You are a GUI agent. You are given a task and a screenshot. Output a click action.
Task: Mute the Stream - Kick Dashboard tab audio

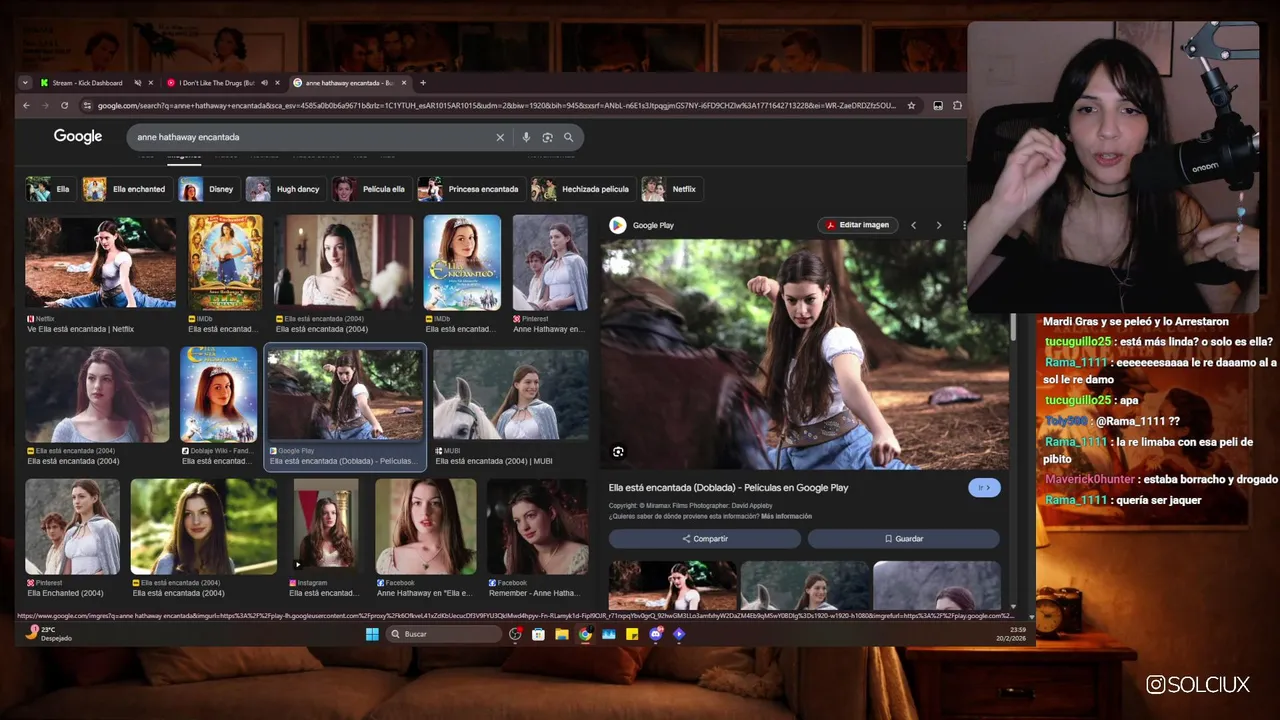pos(137,83)
